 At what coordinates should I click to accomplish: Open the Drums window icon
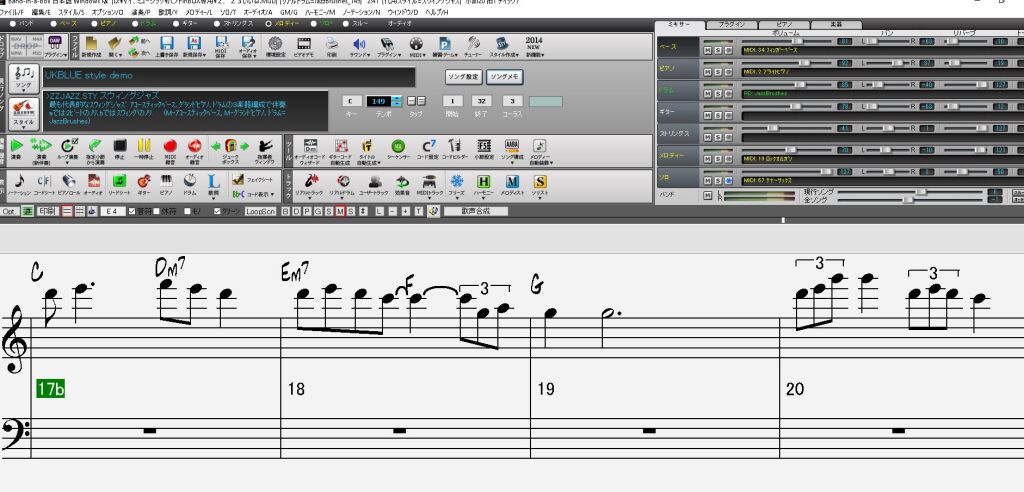click(190, 183)
